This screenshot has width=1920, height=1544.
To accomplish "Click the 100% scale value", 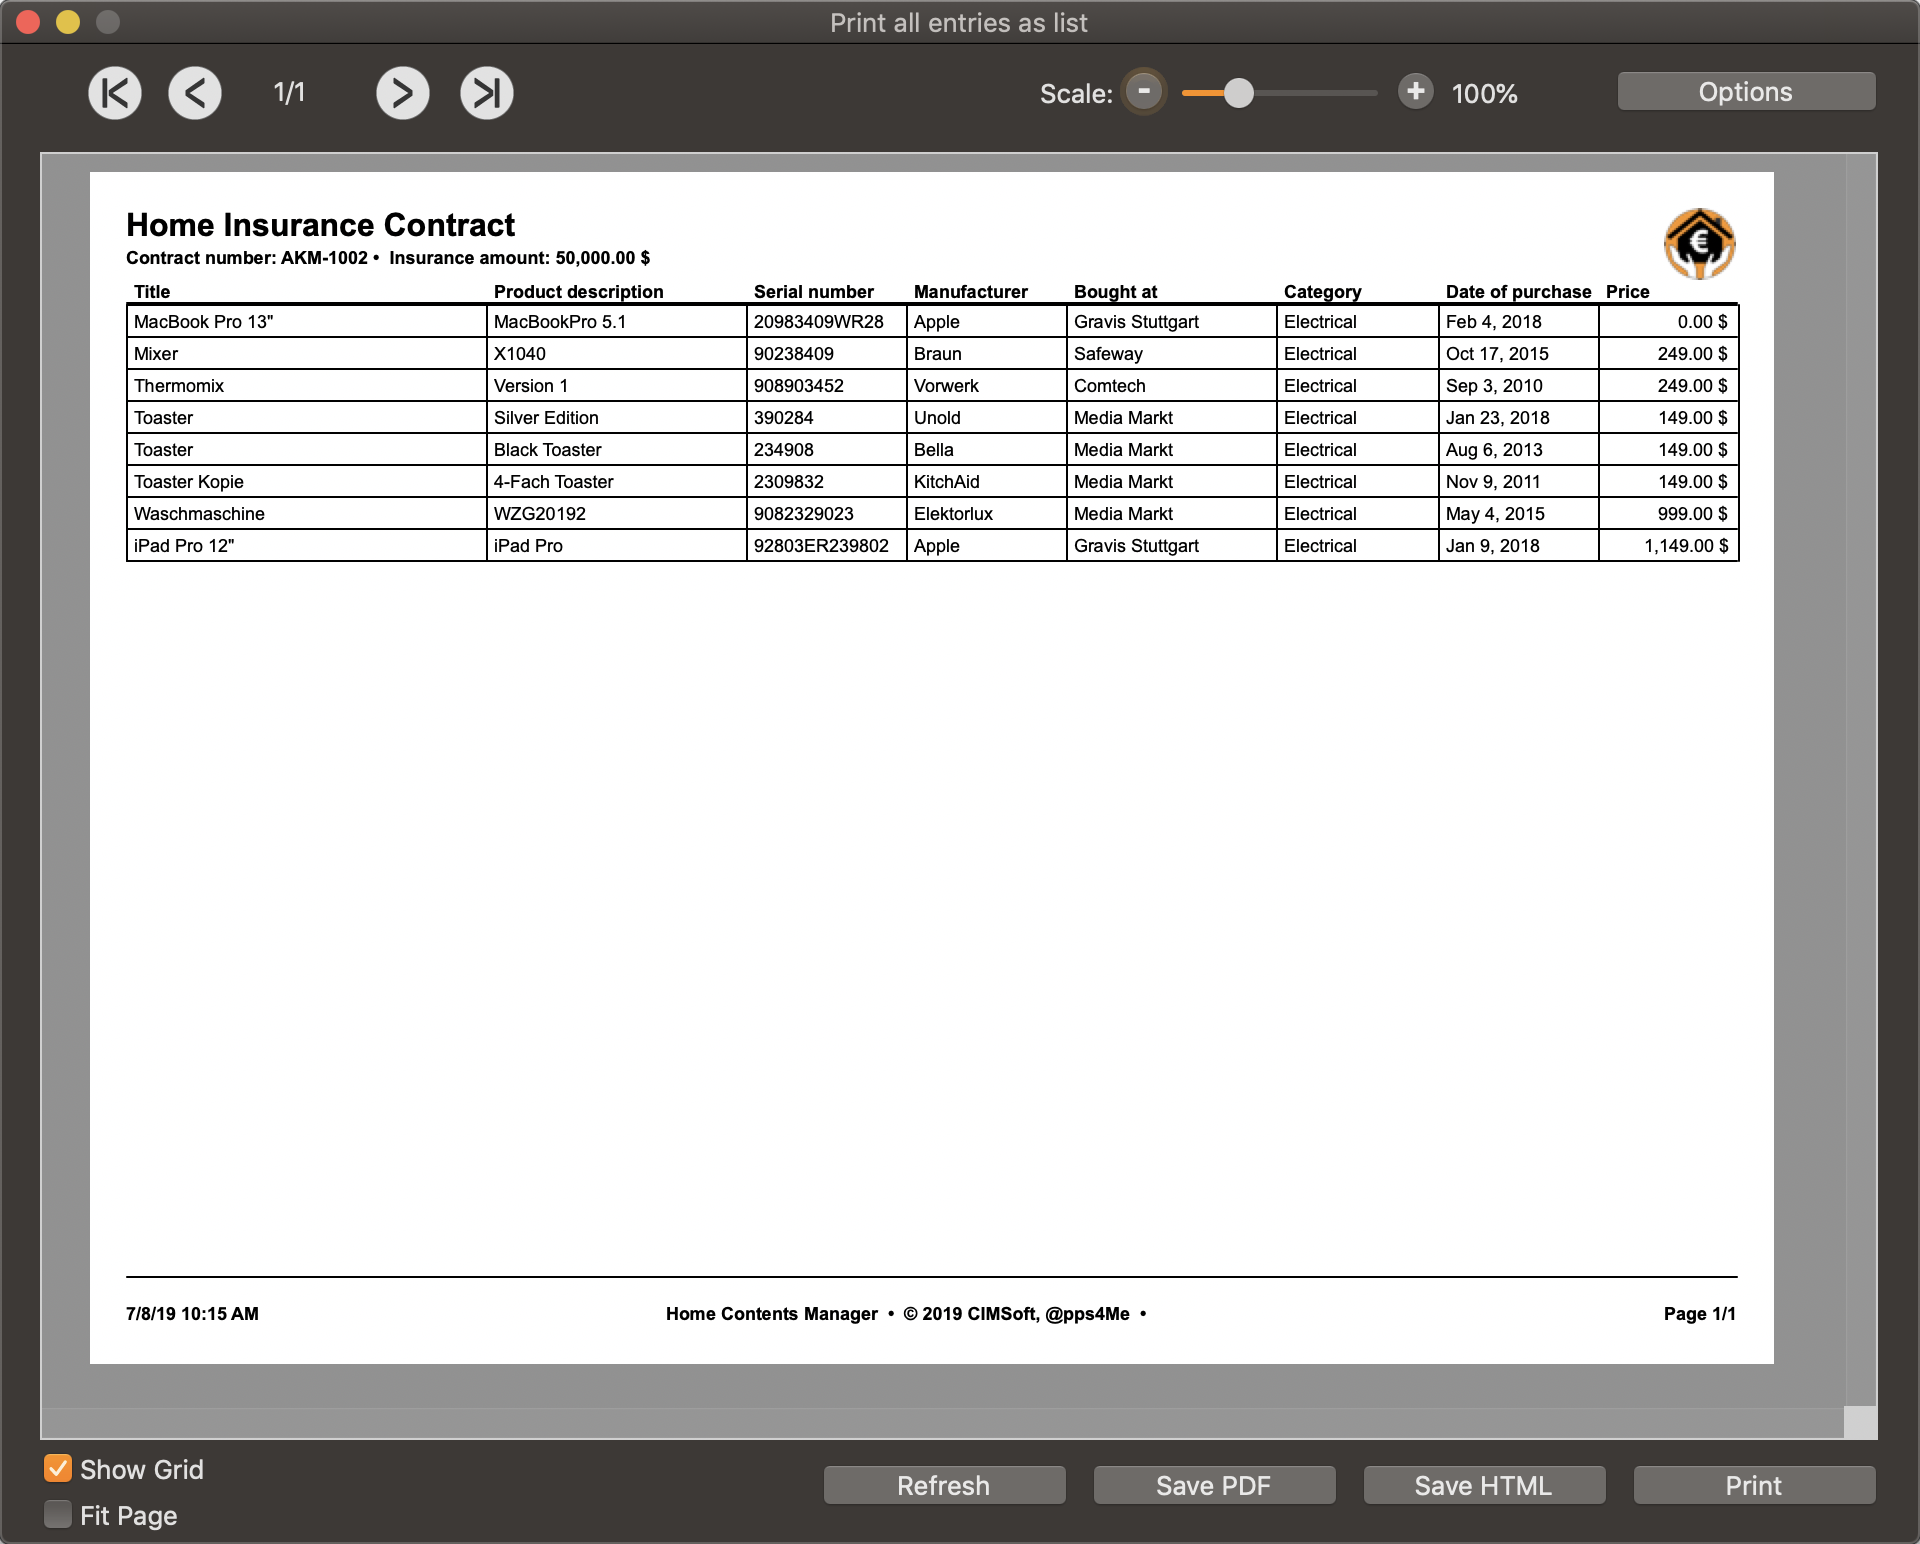I will coord(1484,94).
